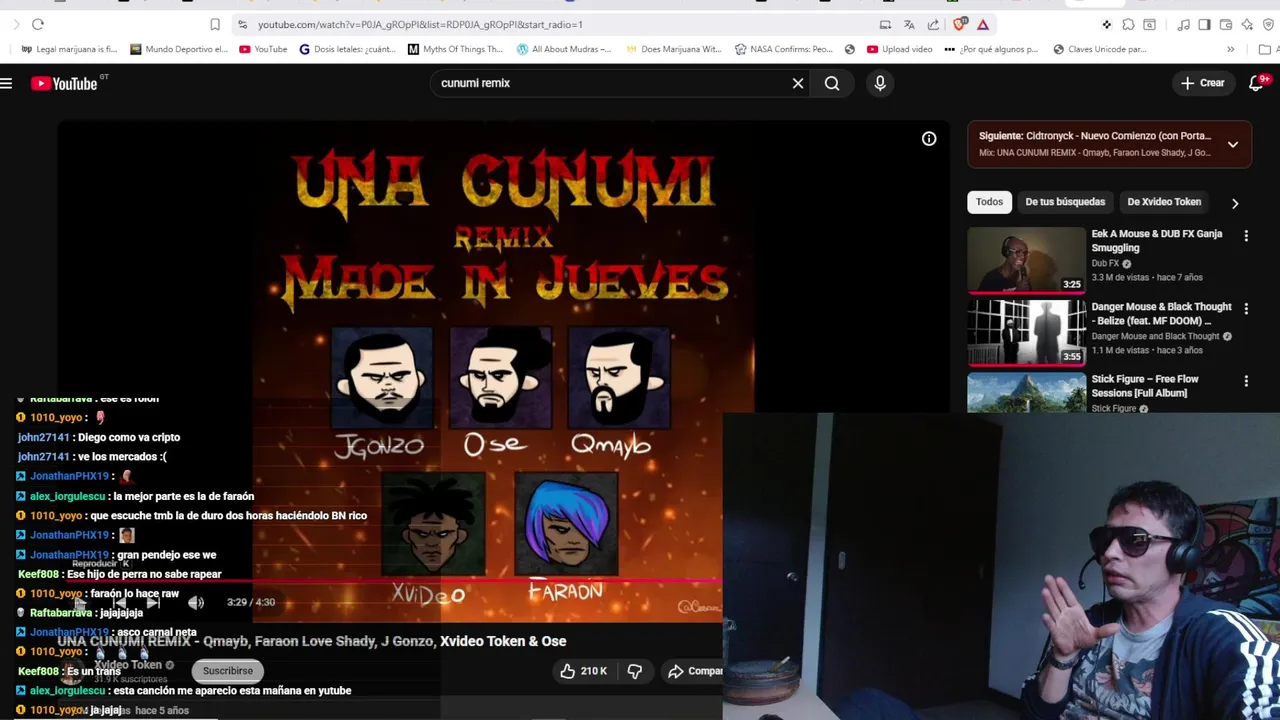Open the translate page icon
The height and width of the screenshot is (720, 1280).
point(909,24)
